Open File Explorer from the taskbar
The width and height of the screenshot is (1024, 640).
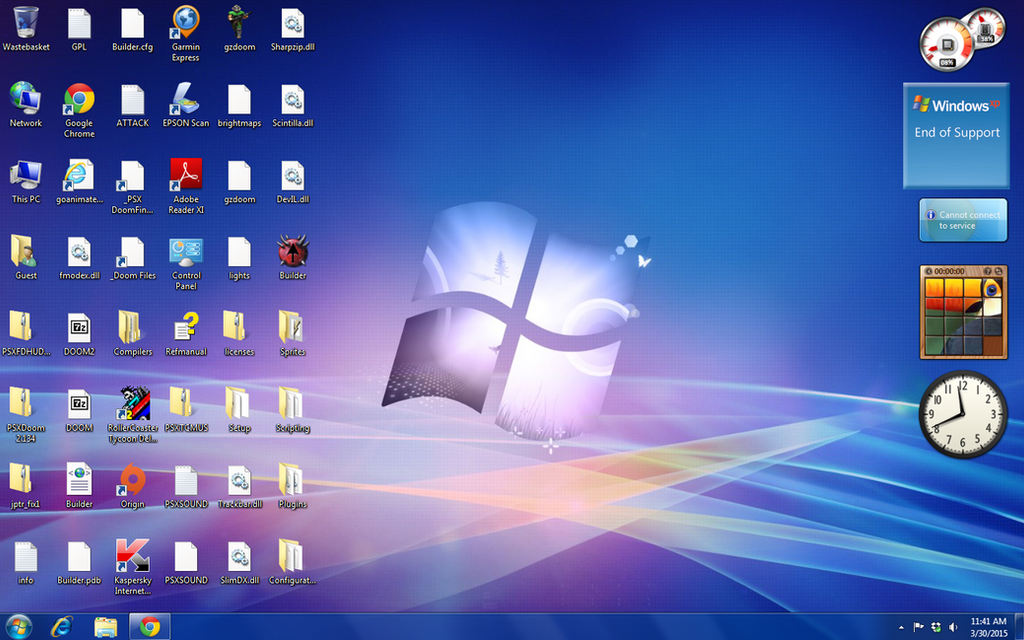click(x=106, y=628)
